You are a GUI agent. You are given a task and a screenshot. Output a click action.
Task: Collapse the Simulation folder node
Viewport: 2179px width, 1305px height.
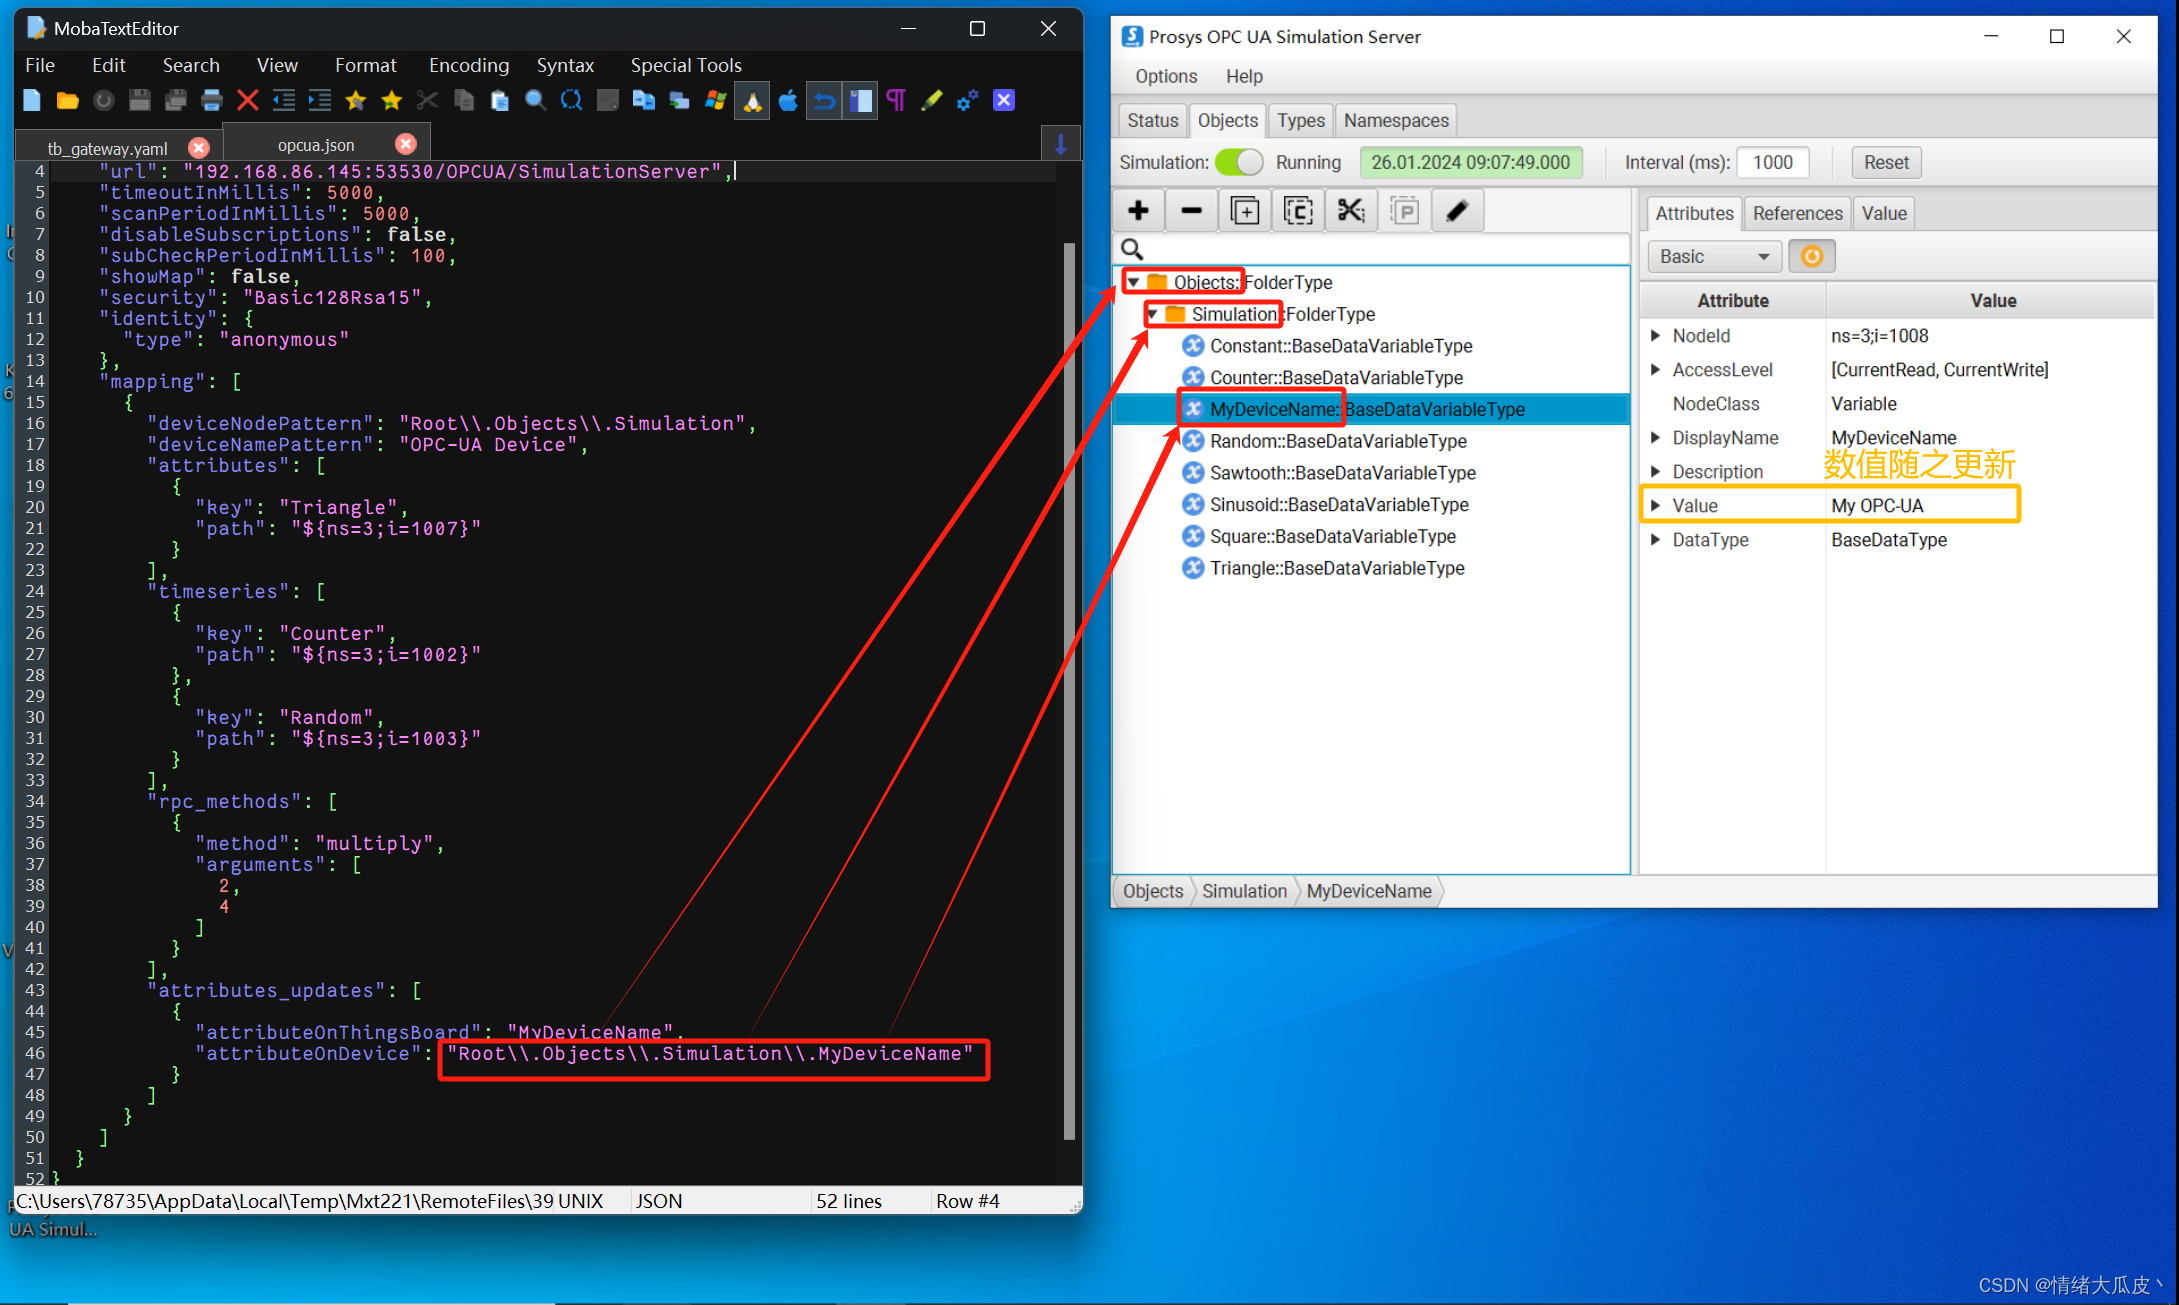[1153, 315]
